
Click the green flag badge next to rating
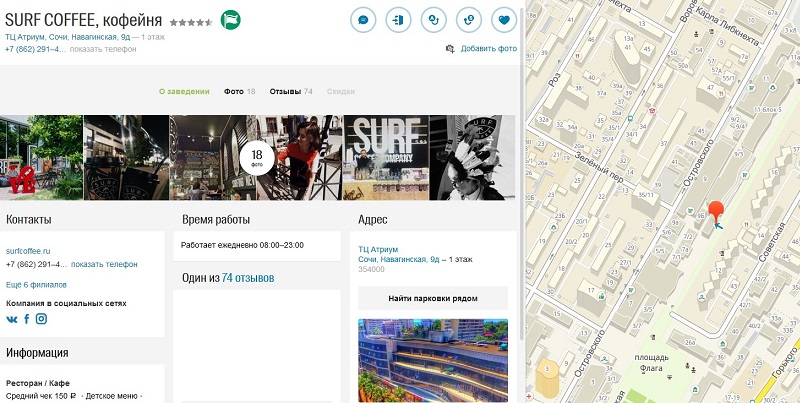click(231, 20)
